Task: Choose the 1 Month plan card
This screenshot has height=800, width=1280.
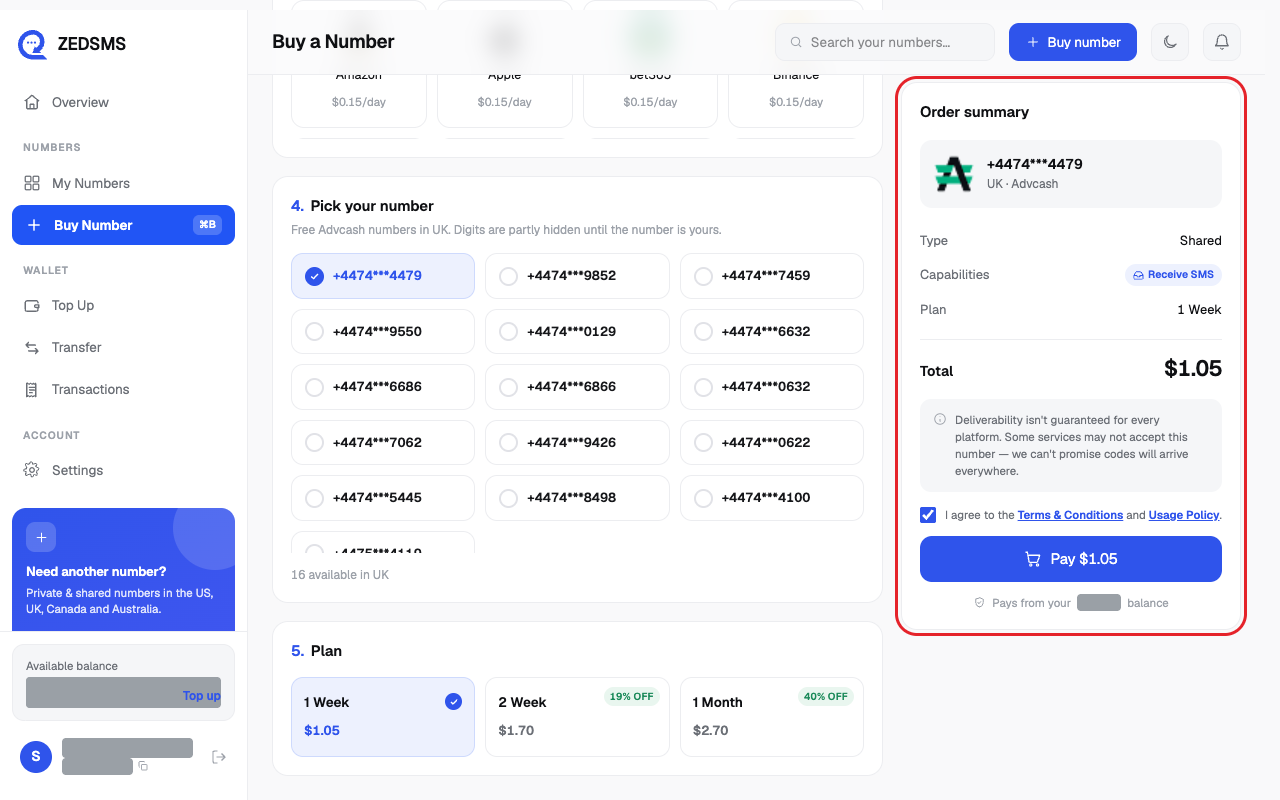Action: [771, 717]
